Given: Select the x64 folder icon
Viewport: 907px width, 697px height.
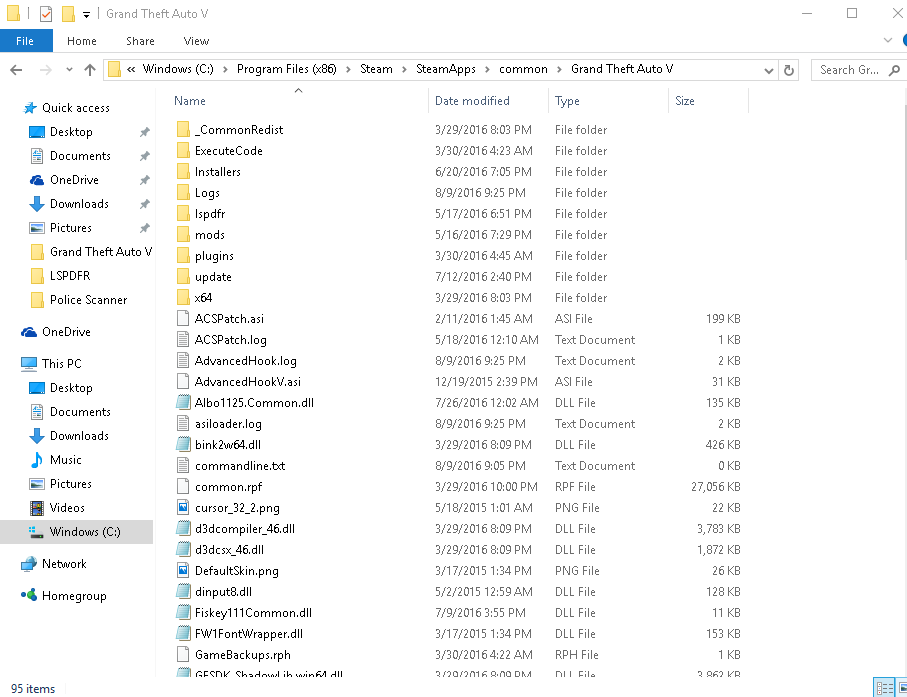Looking at the screenshot, I should 183,297.
